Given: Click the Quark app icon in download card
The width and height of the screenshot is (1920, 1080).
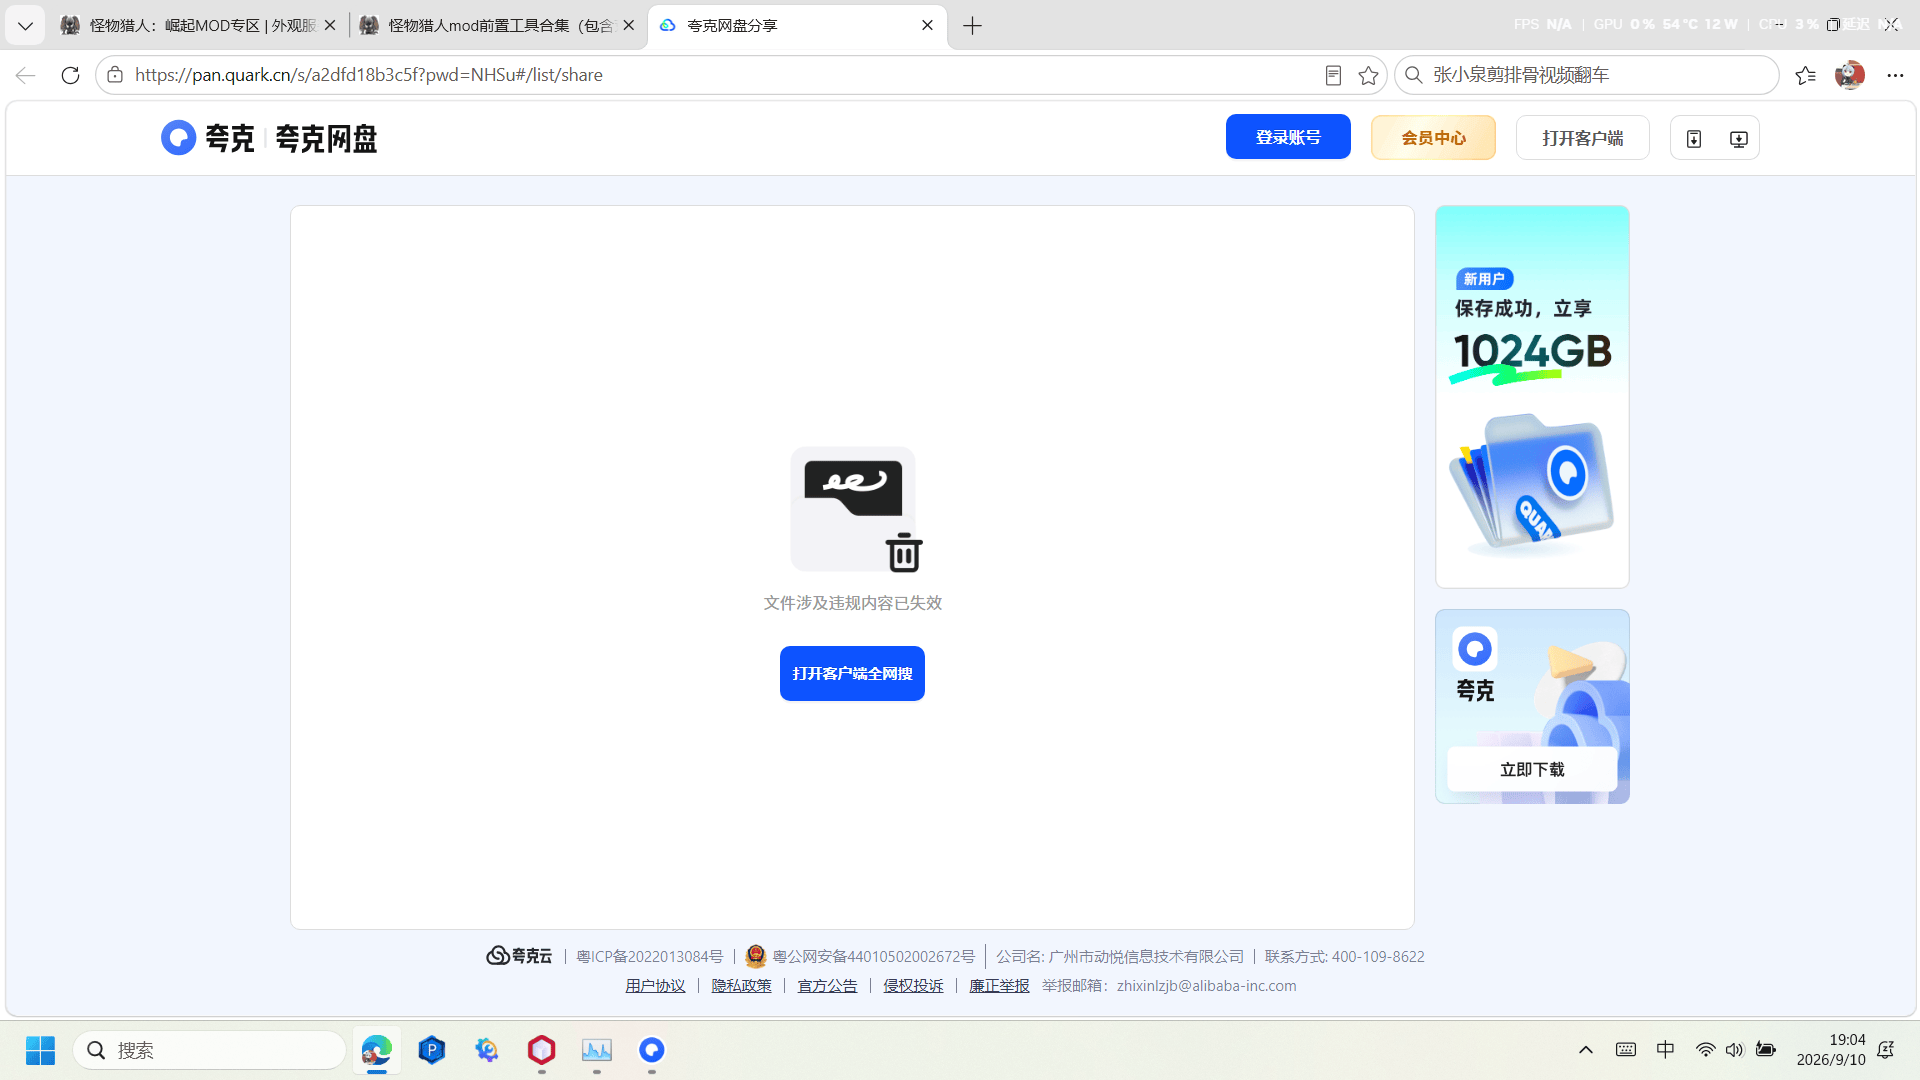Looking at the screenshot, I should (1475, 649).
